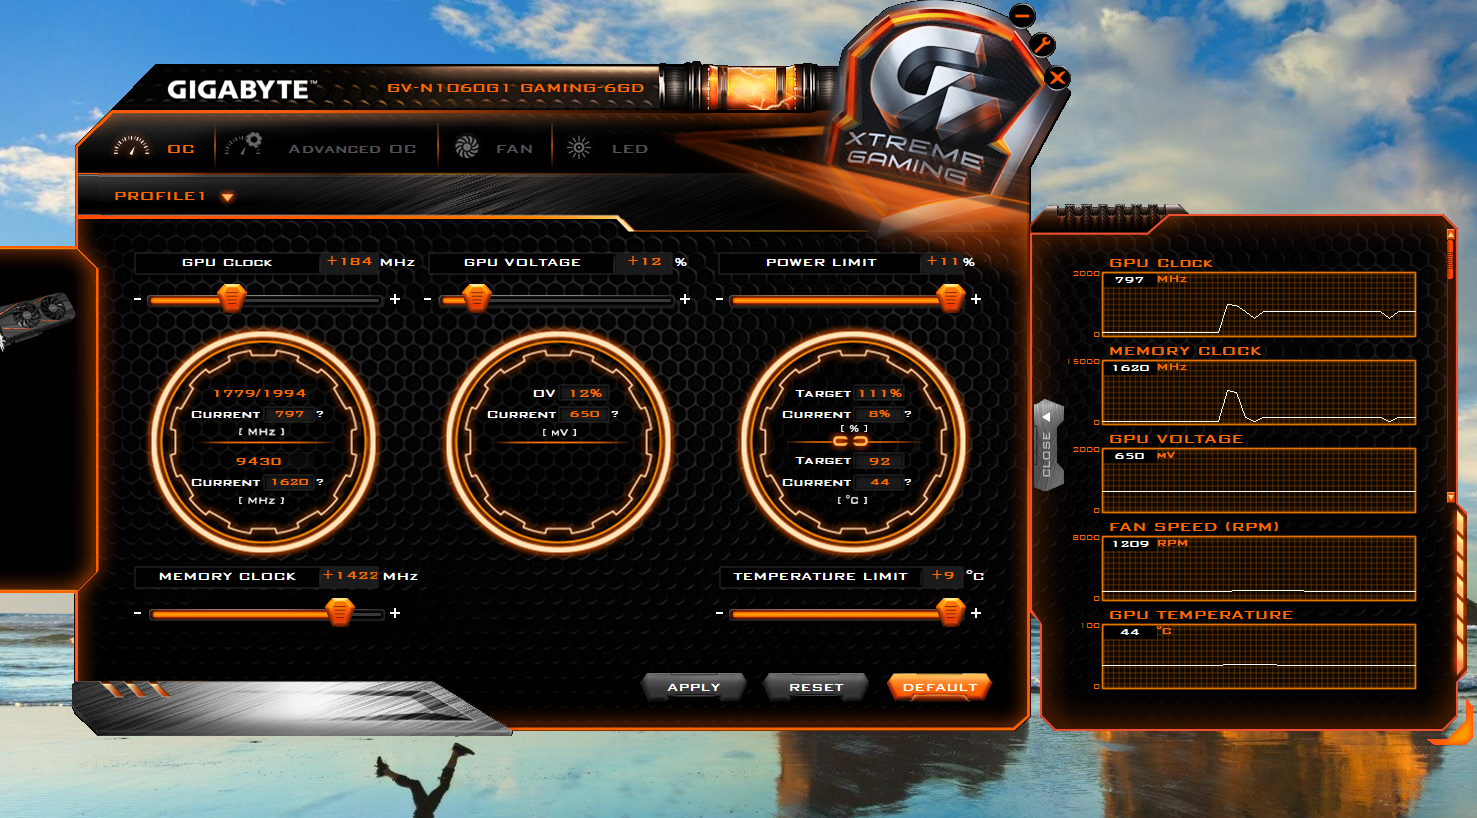Decrease GPU Clock with minus button
The image size is (1477, 818).
[138, 300]
